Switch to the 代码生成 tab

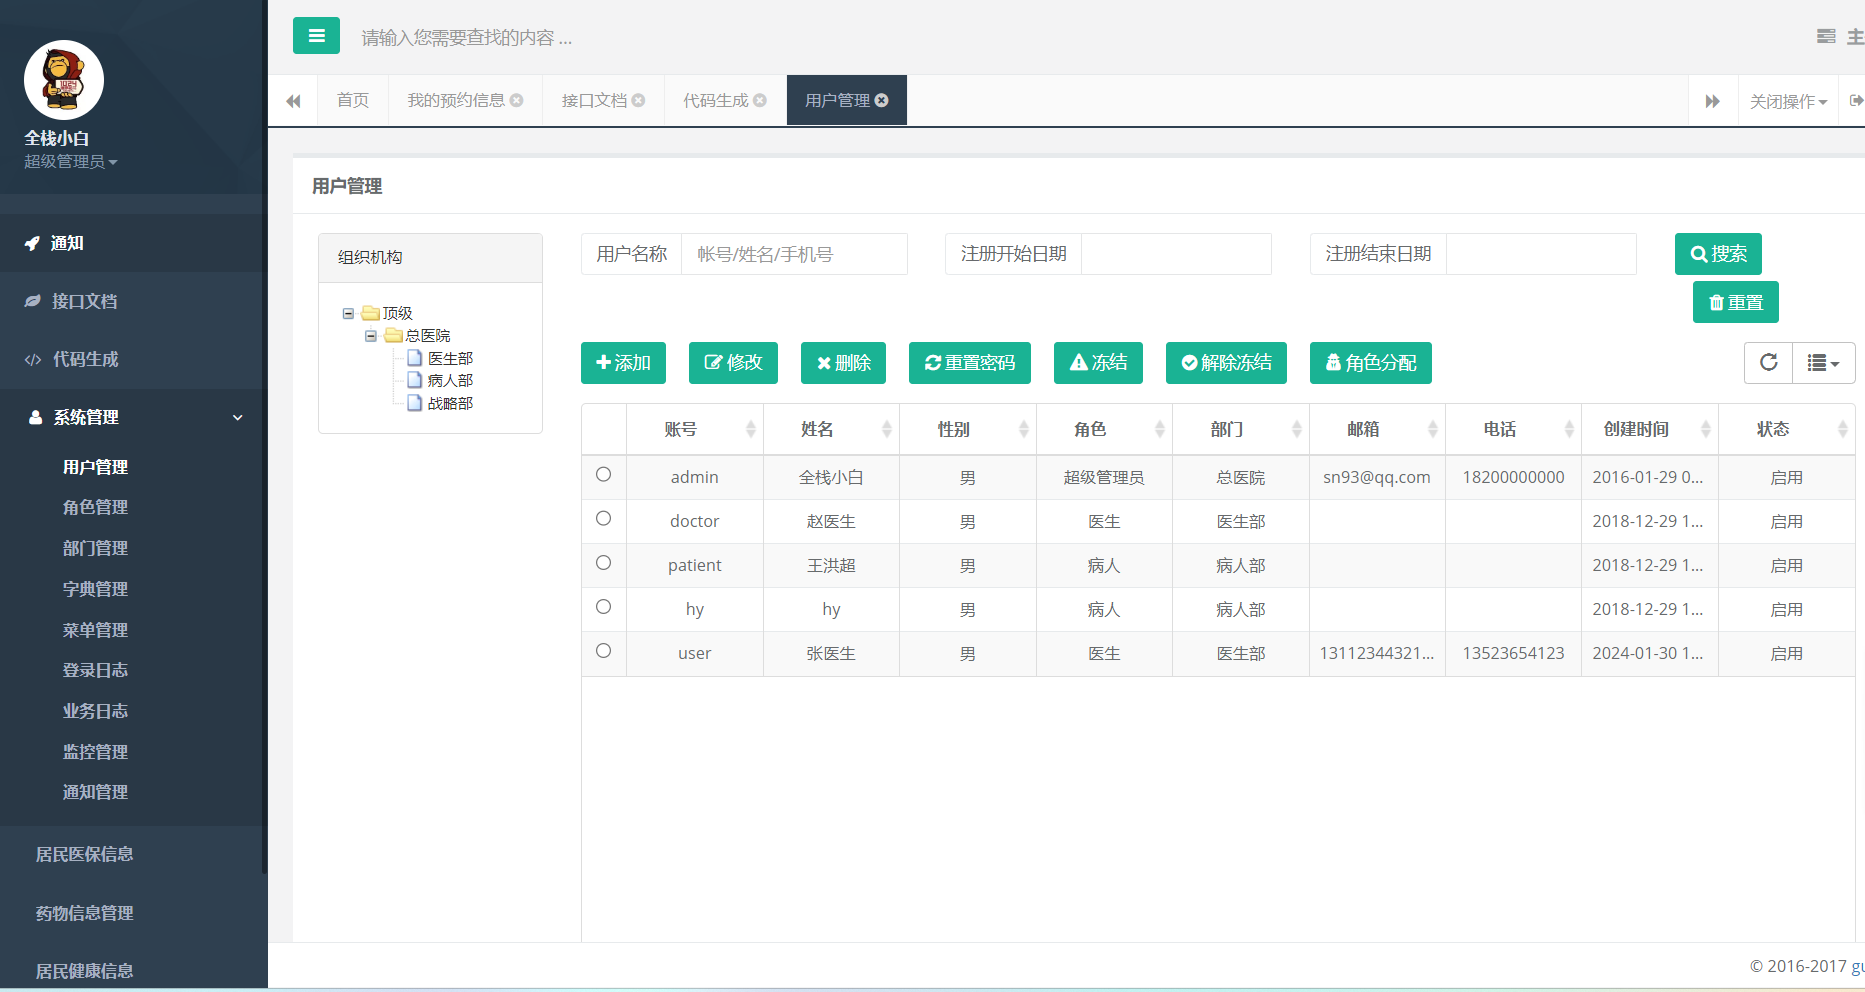[x=716, y=100]
